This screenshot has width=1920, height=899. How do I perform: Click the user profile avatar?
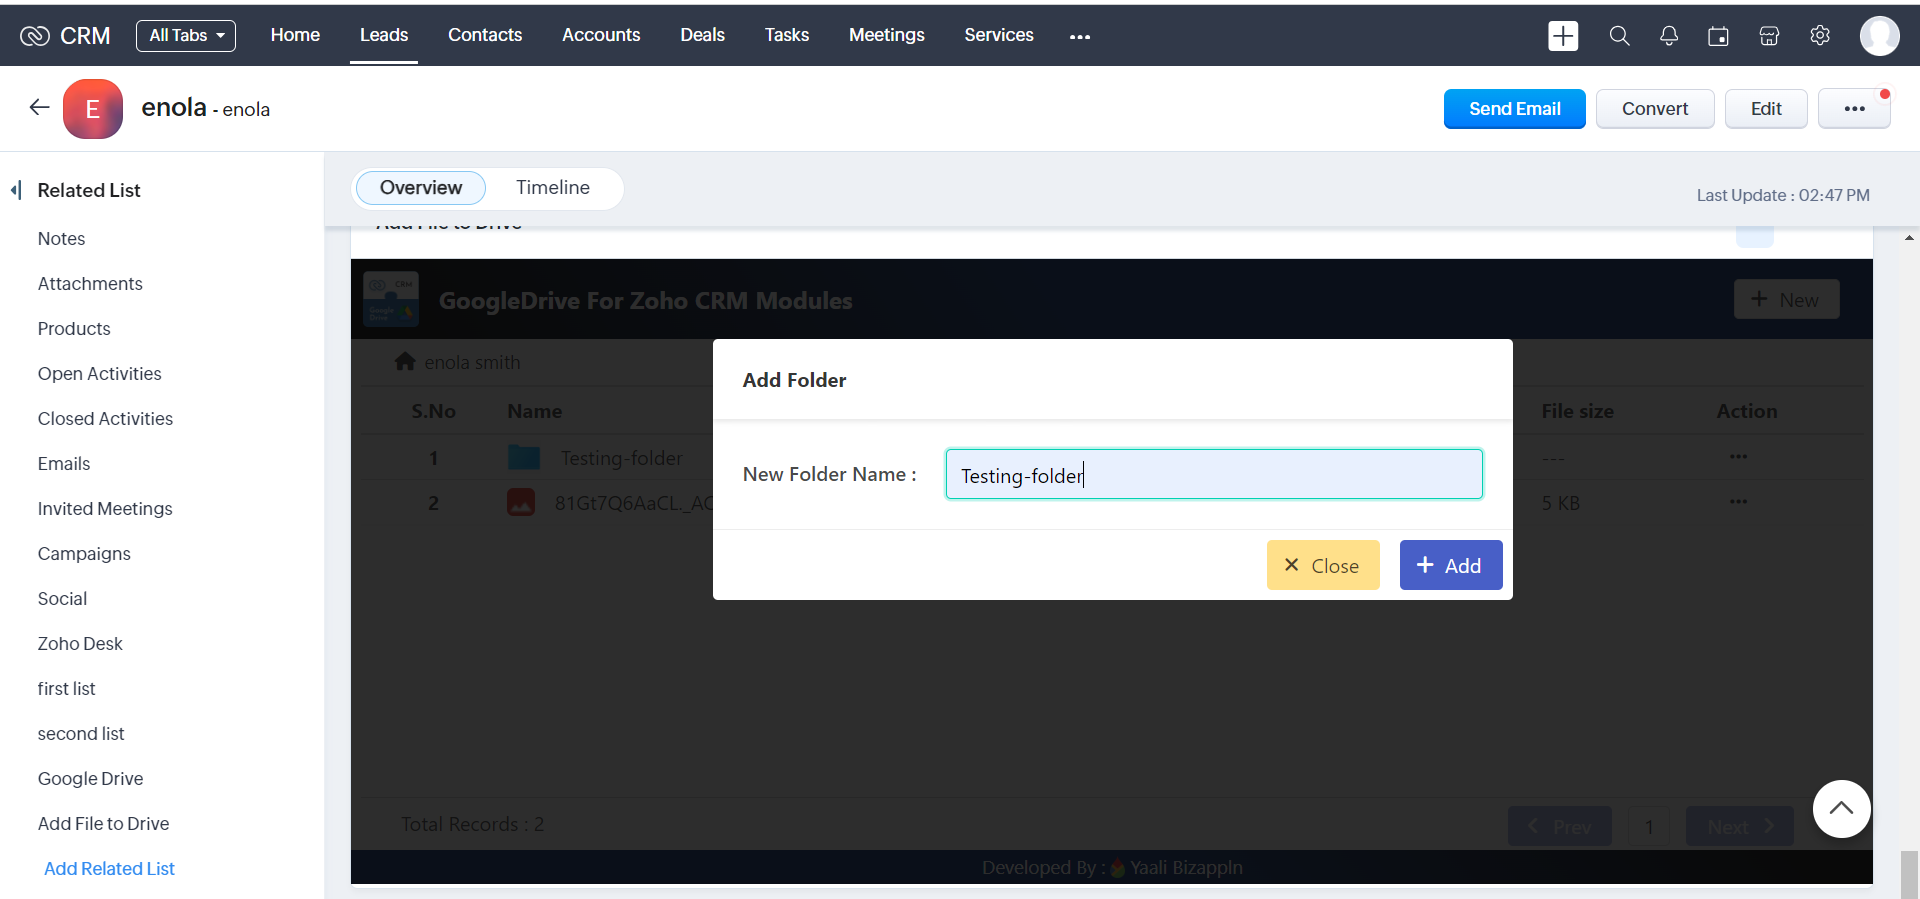click(1879, 36)
